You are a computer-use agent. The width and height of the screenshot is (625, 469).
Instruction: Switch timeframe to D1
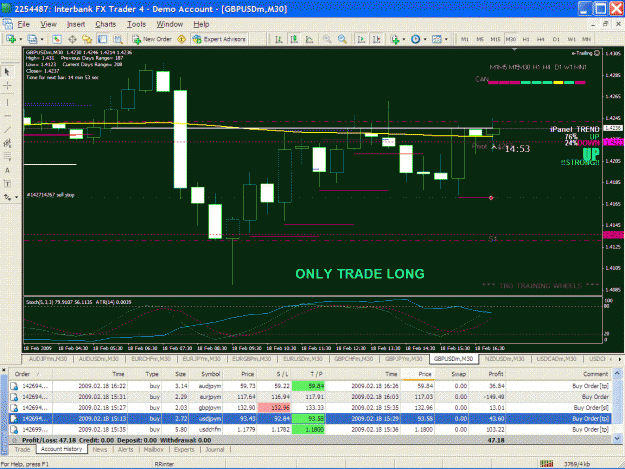click(x=556, y=39)
